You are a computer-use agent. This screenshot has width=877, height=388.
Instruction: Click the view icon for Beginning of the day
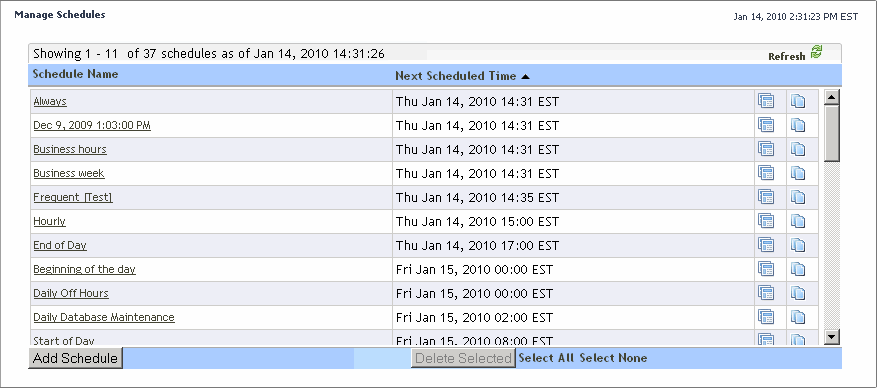pos(766,269)
